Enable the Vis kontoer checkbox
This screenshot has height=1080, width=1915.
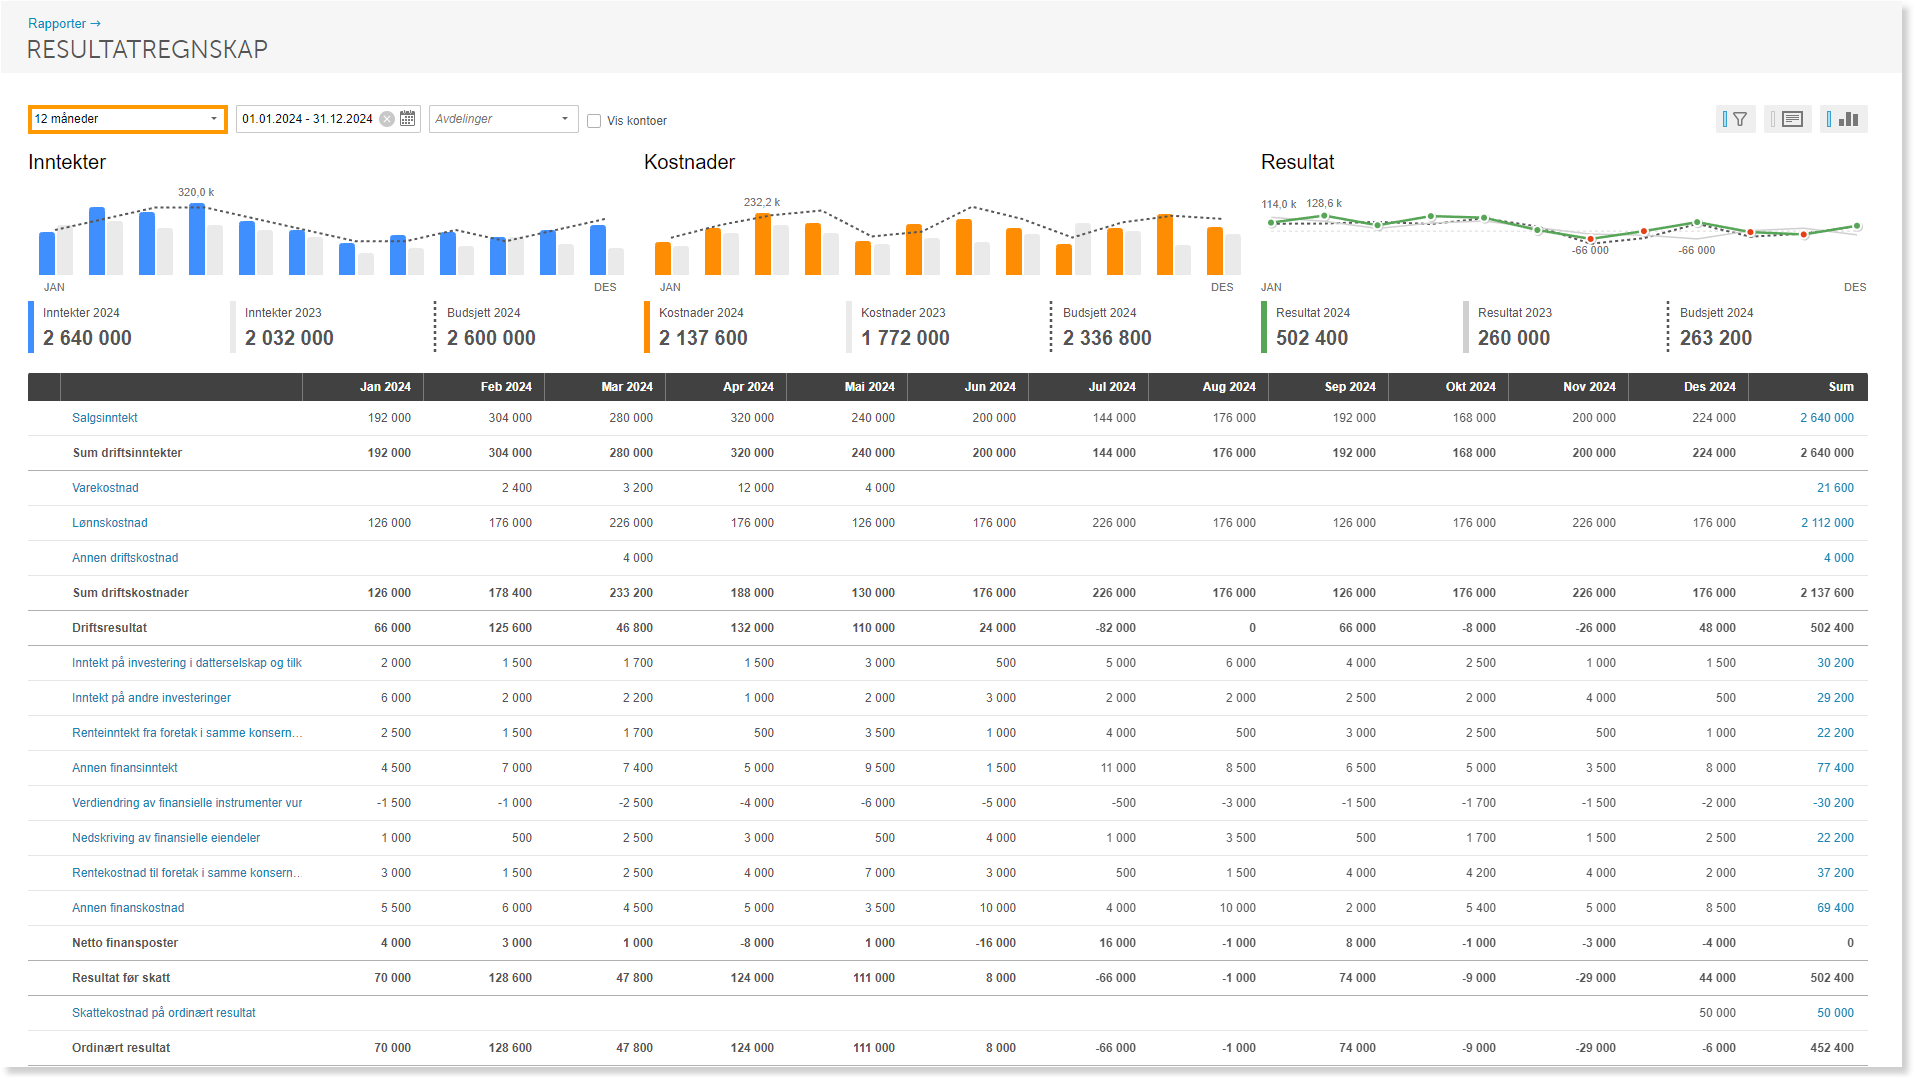[594, 121]
